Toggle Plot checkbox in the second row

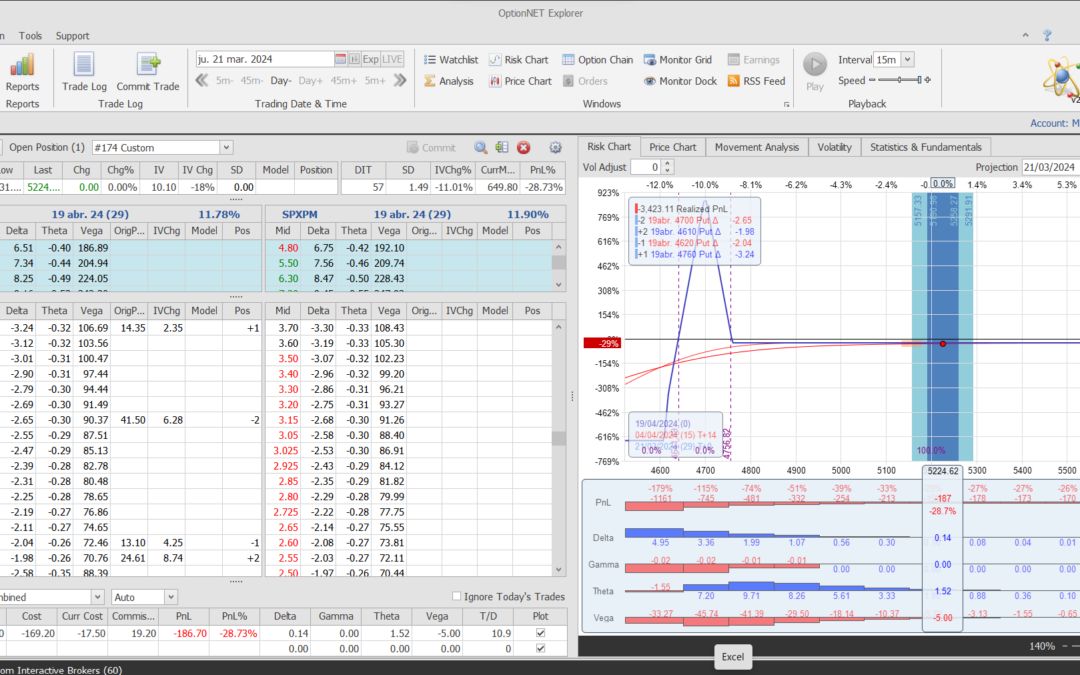point(541,648)
